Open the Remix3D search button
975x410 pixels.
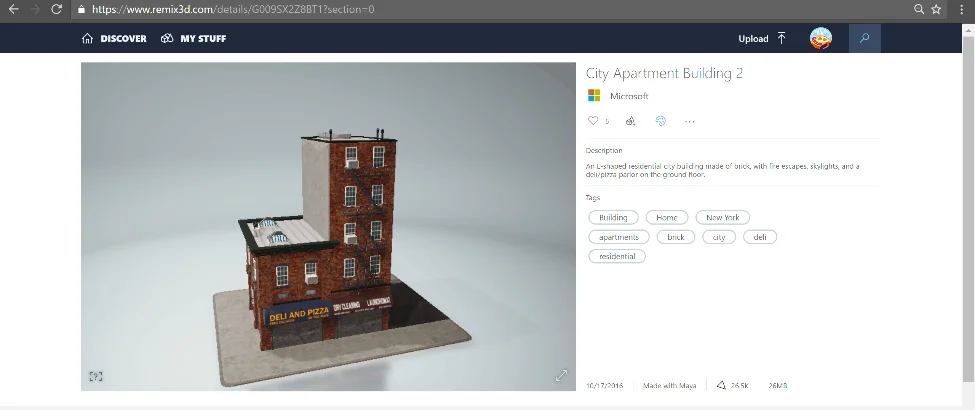(x=864, y=38)
